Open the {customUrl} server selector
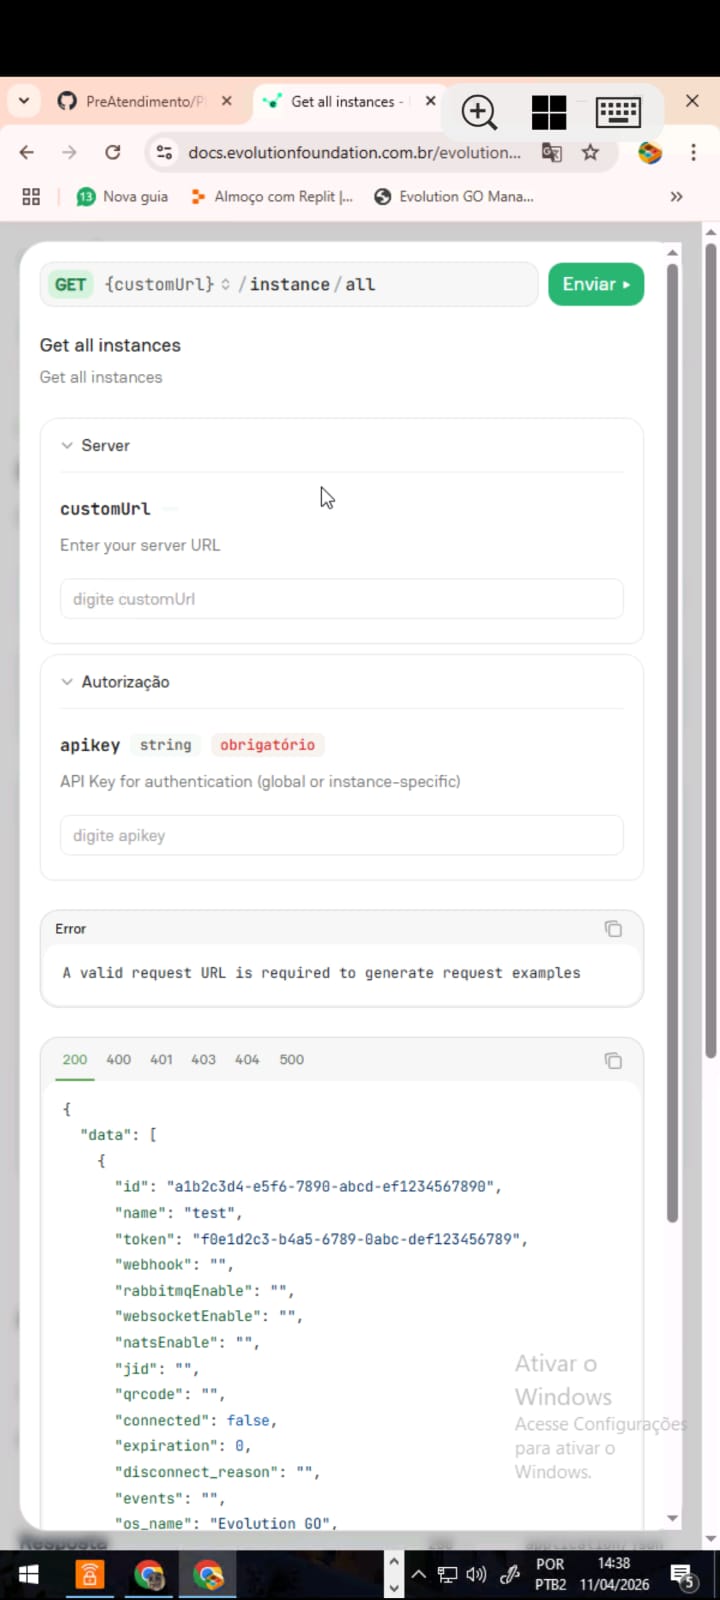This screenshot has height=1600, width=720. tap(167, 285)
